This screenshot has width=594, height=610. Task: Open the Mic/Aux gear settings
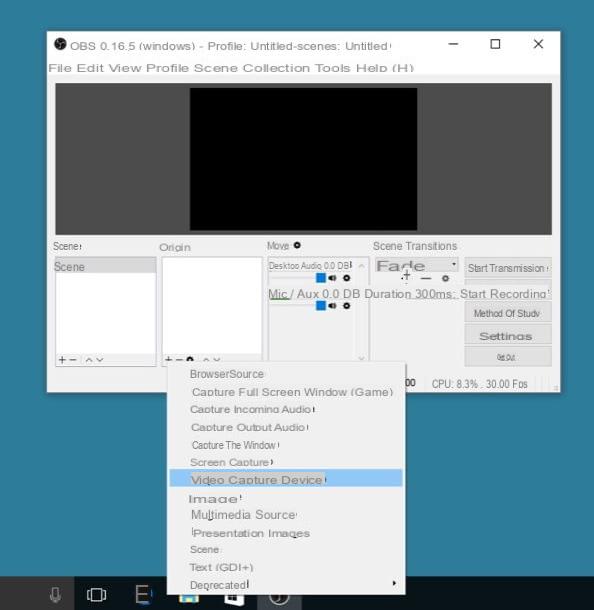[x=347, y=306]
